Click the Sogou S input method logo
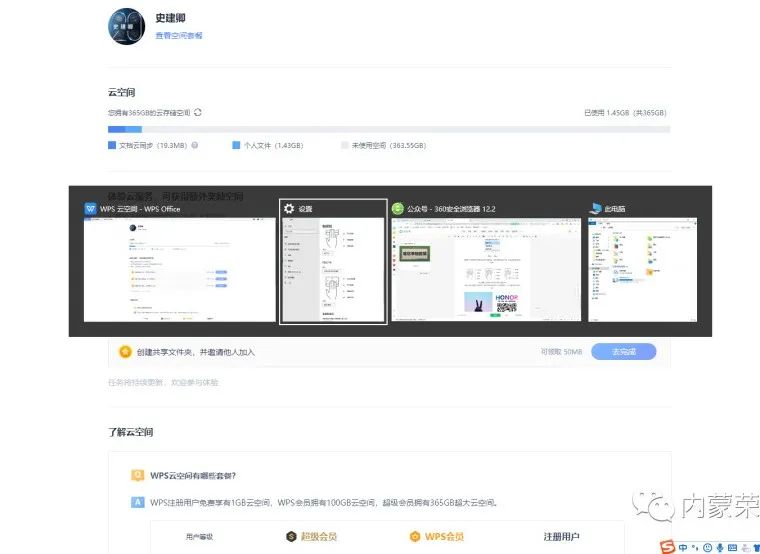 click(x=669, y=547)
